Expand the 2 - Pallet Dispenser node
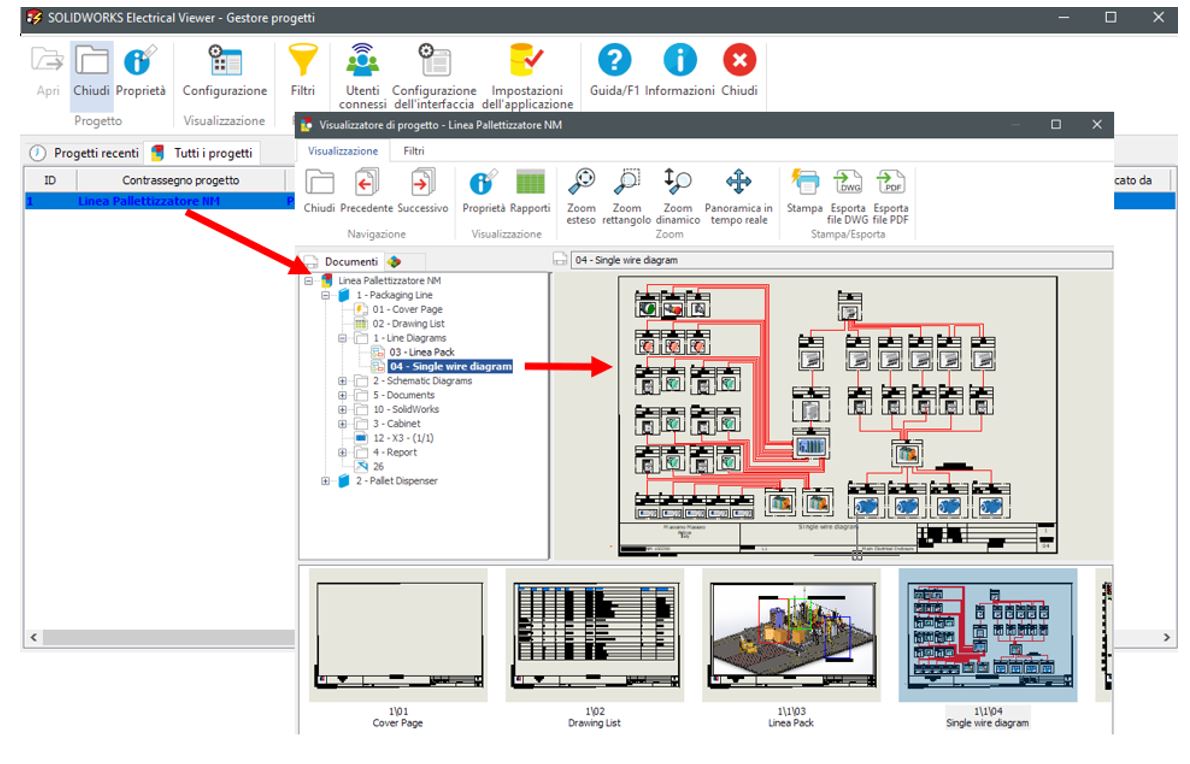This screenshot has height=764, width=1190. [326, 481]
